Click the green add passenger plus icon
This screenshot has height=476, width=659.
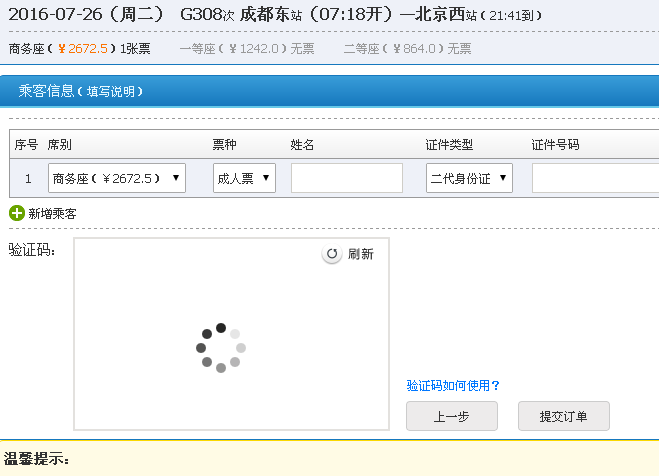tap(17, 213)
